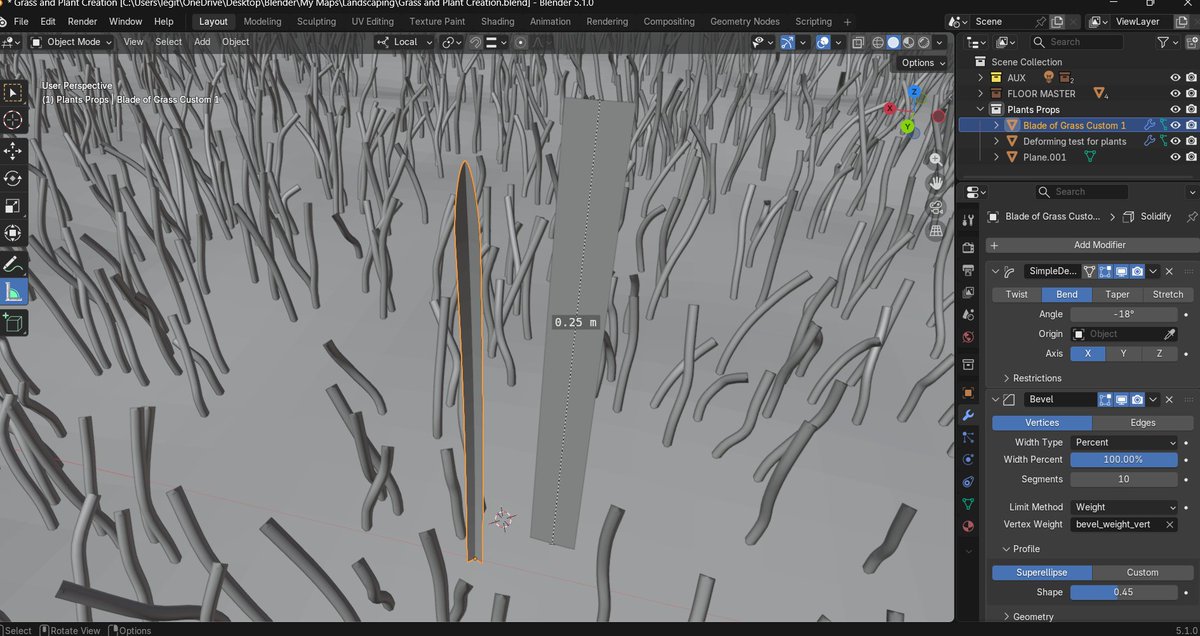Open the Tool properties tab
The height and width of the screenshot is (636, 1200).
968,220
